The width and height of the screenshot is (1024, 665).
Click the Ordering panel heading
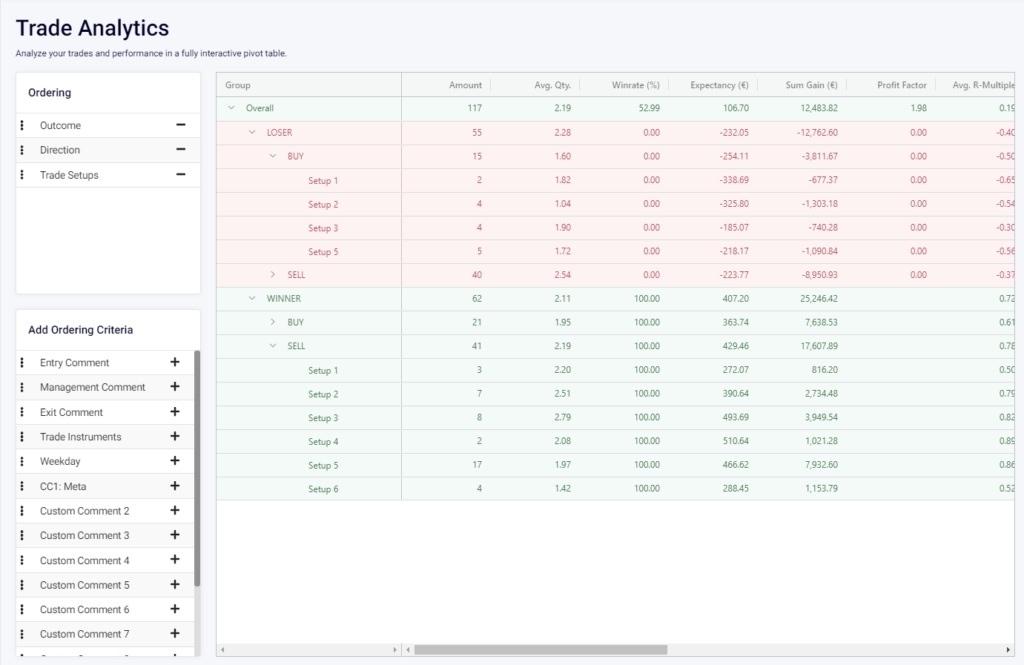[x=50, y=93]
